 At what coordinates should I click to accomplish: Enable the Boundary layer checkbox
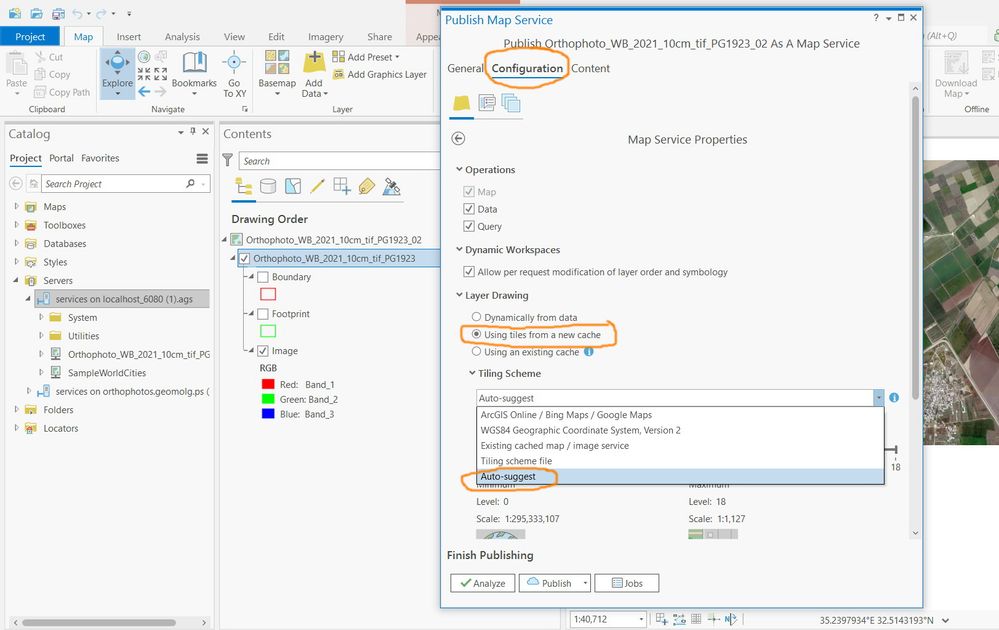pyautogui.click(x=262, y=277)
